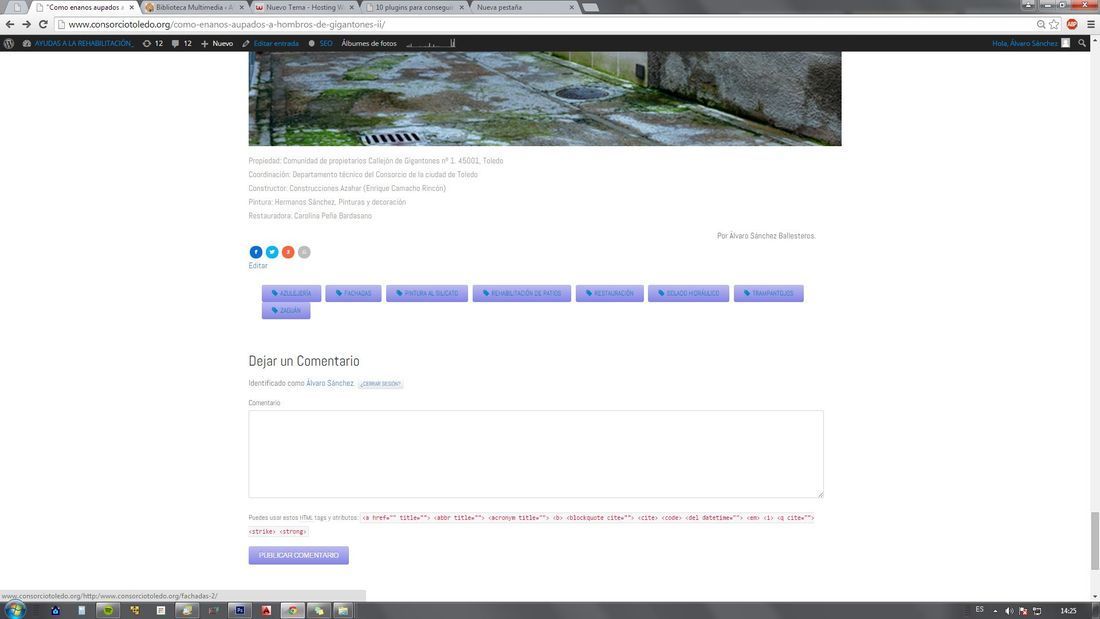Switch to Nueva pestaña tab
This screenshot has width=1100, height=619.
(x=523, y=7)
